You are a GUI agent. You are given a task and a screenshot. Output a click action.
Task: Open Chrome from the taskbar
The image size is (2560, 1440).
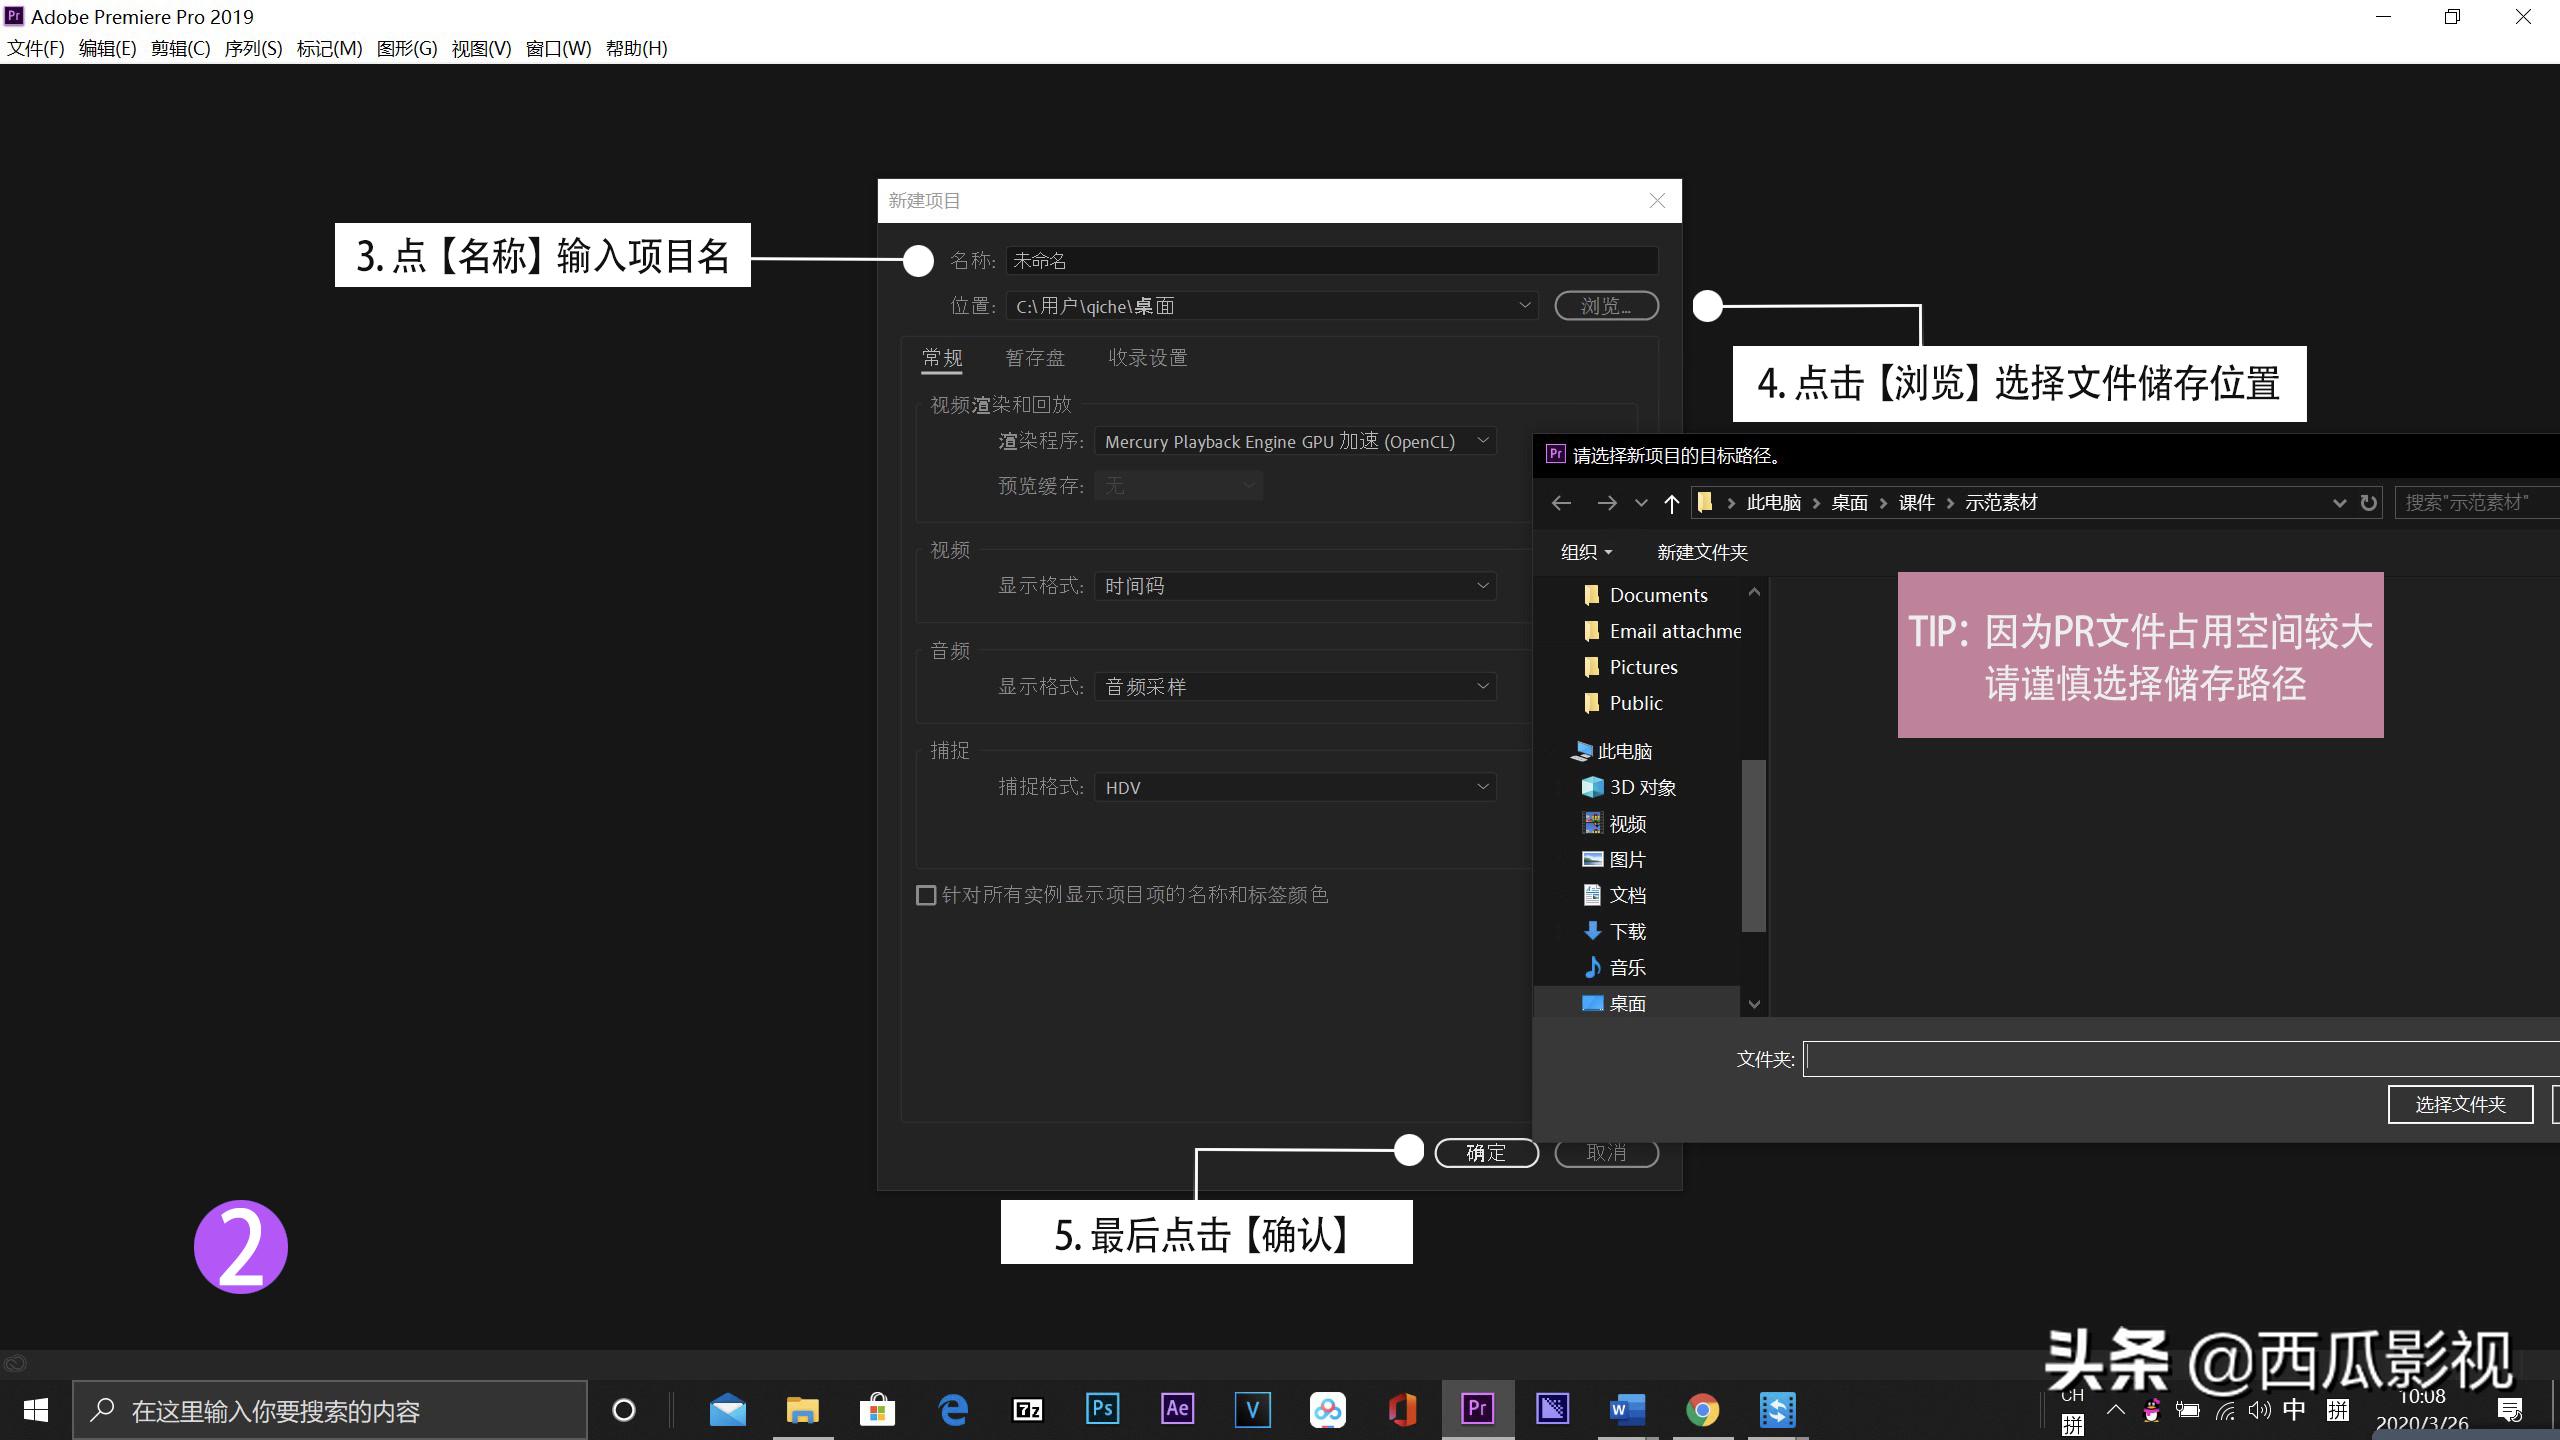point(1702,1409)
